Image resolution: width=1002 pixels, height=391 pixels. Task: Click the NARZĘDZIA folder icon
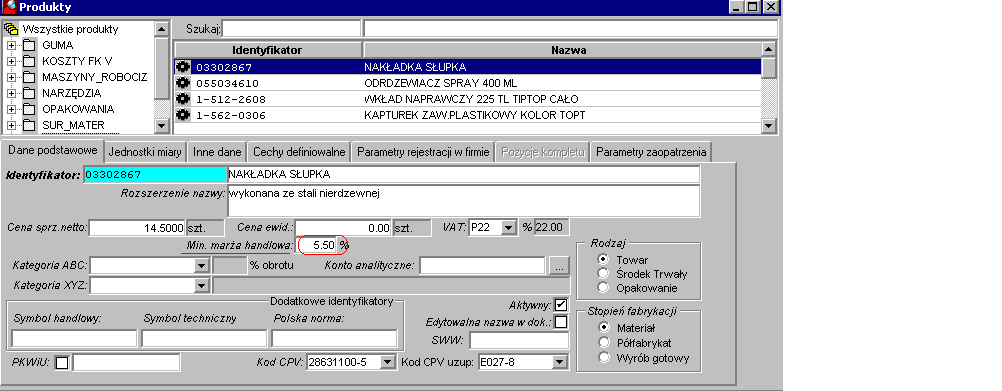point(29,93)
